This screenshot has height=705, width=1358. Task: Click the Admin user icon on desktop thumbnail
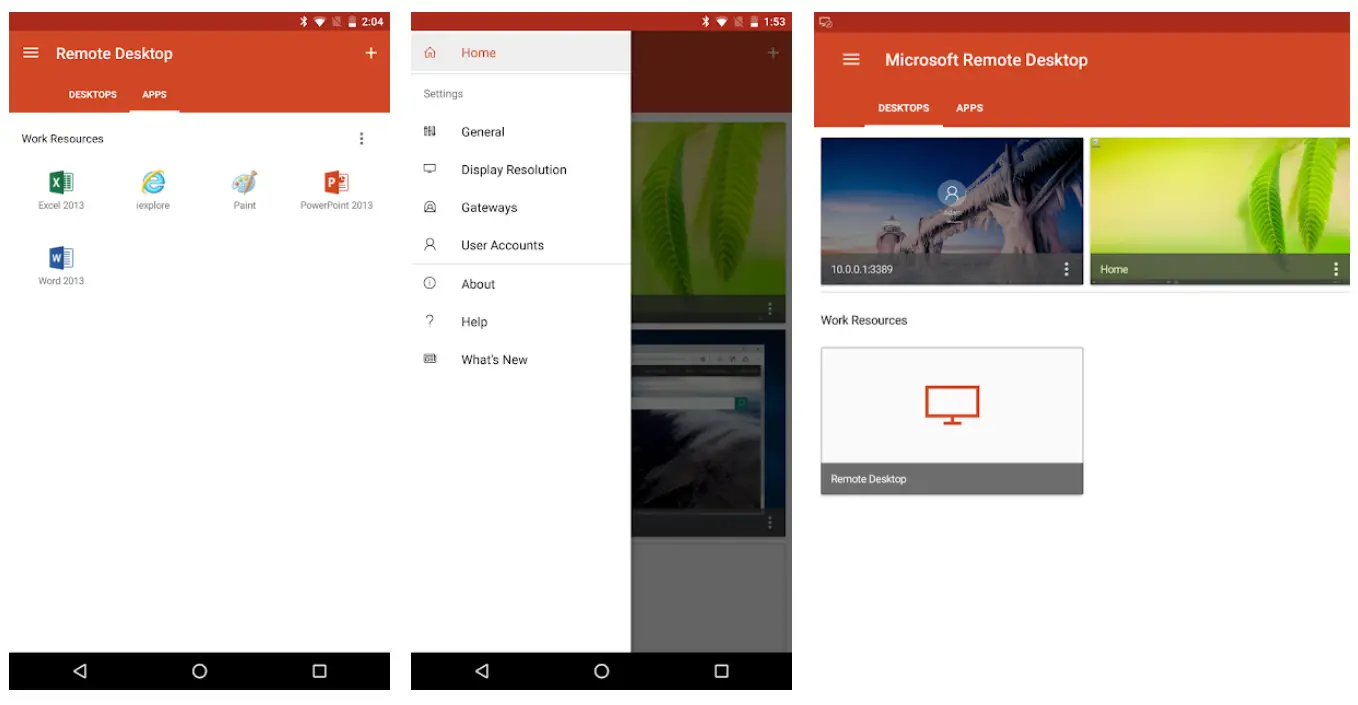click(952, 194)
